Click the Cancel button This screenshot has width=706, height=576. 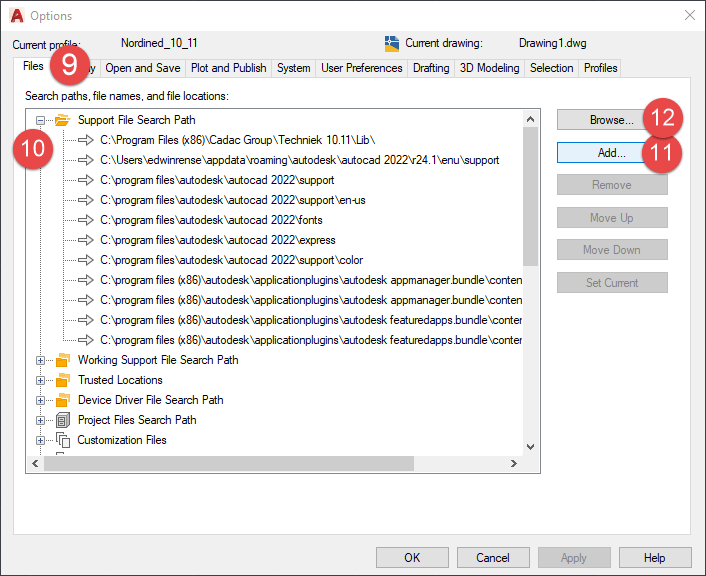click(493, 558)
